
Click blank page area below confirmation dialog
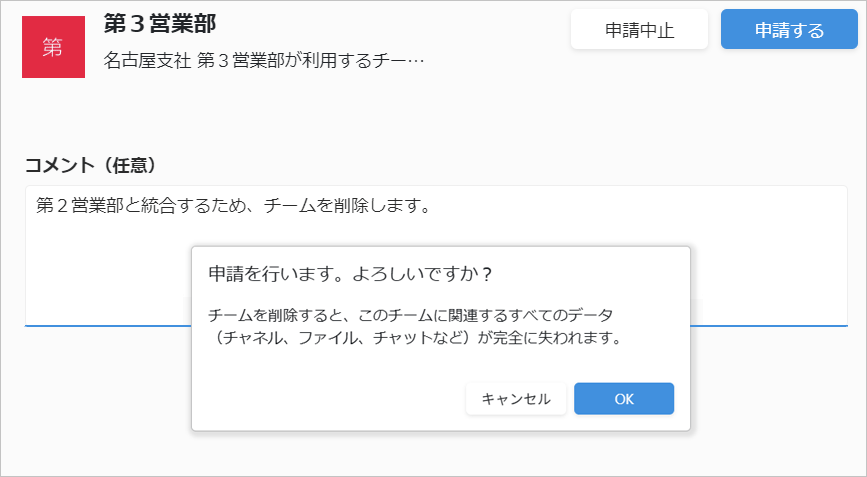(440, 453)
